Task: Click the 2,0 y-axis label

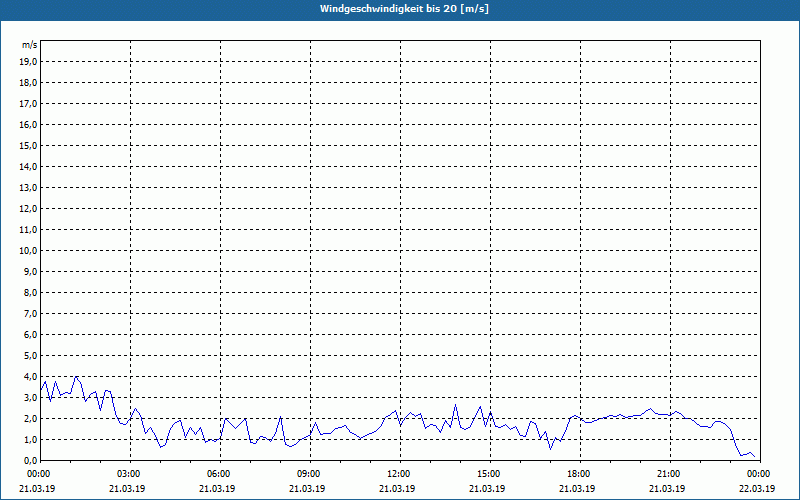Action: [32, 418]
